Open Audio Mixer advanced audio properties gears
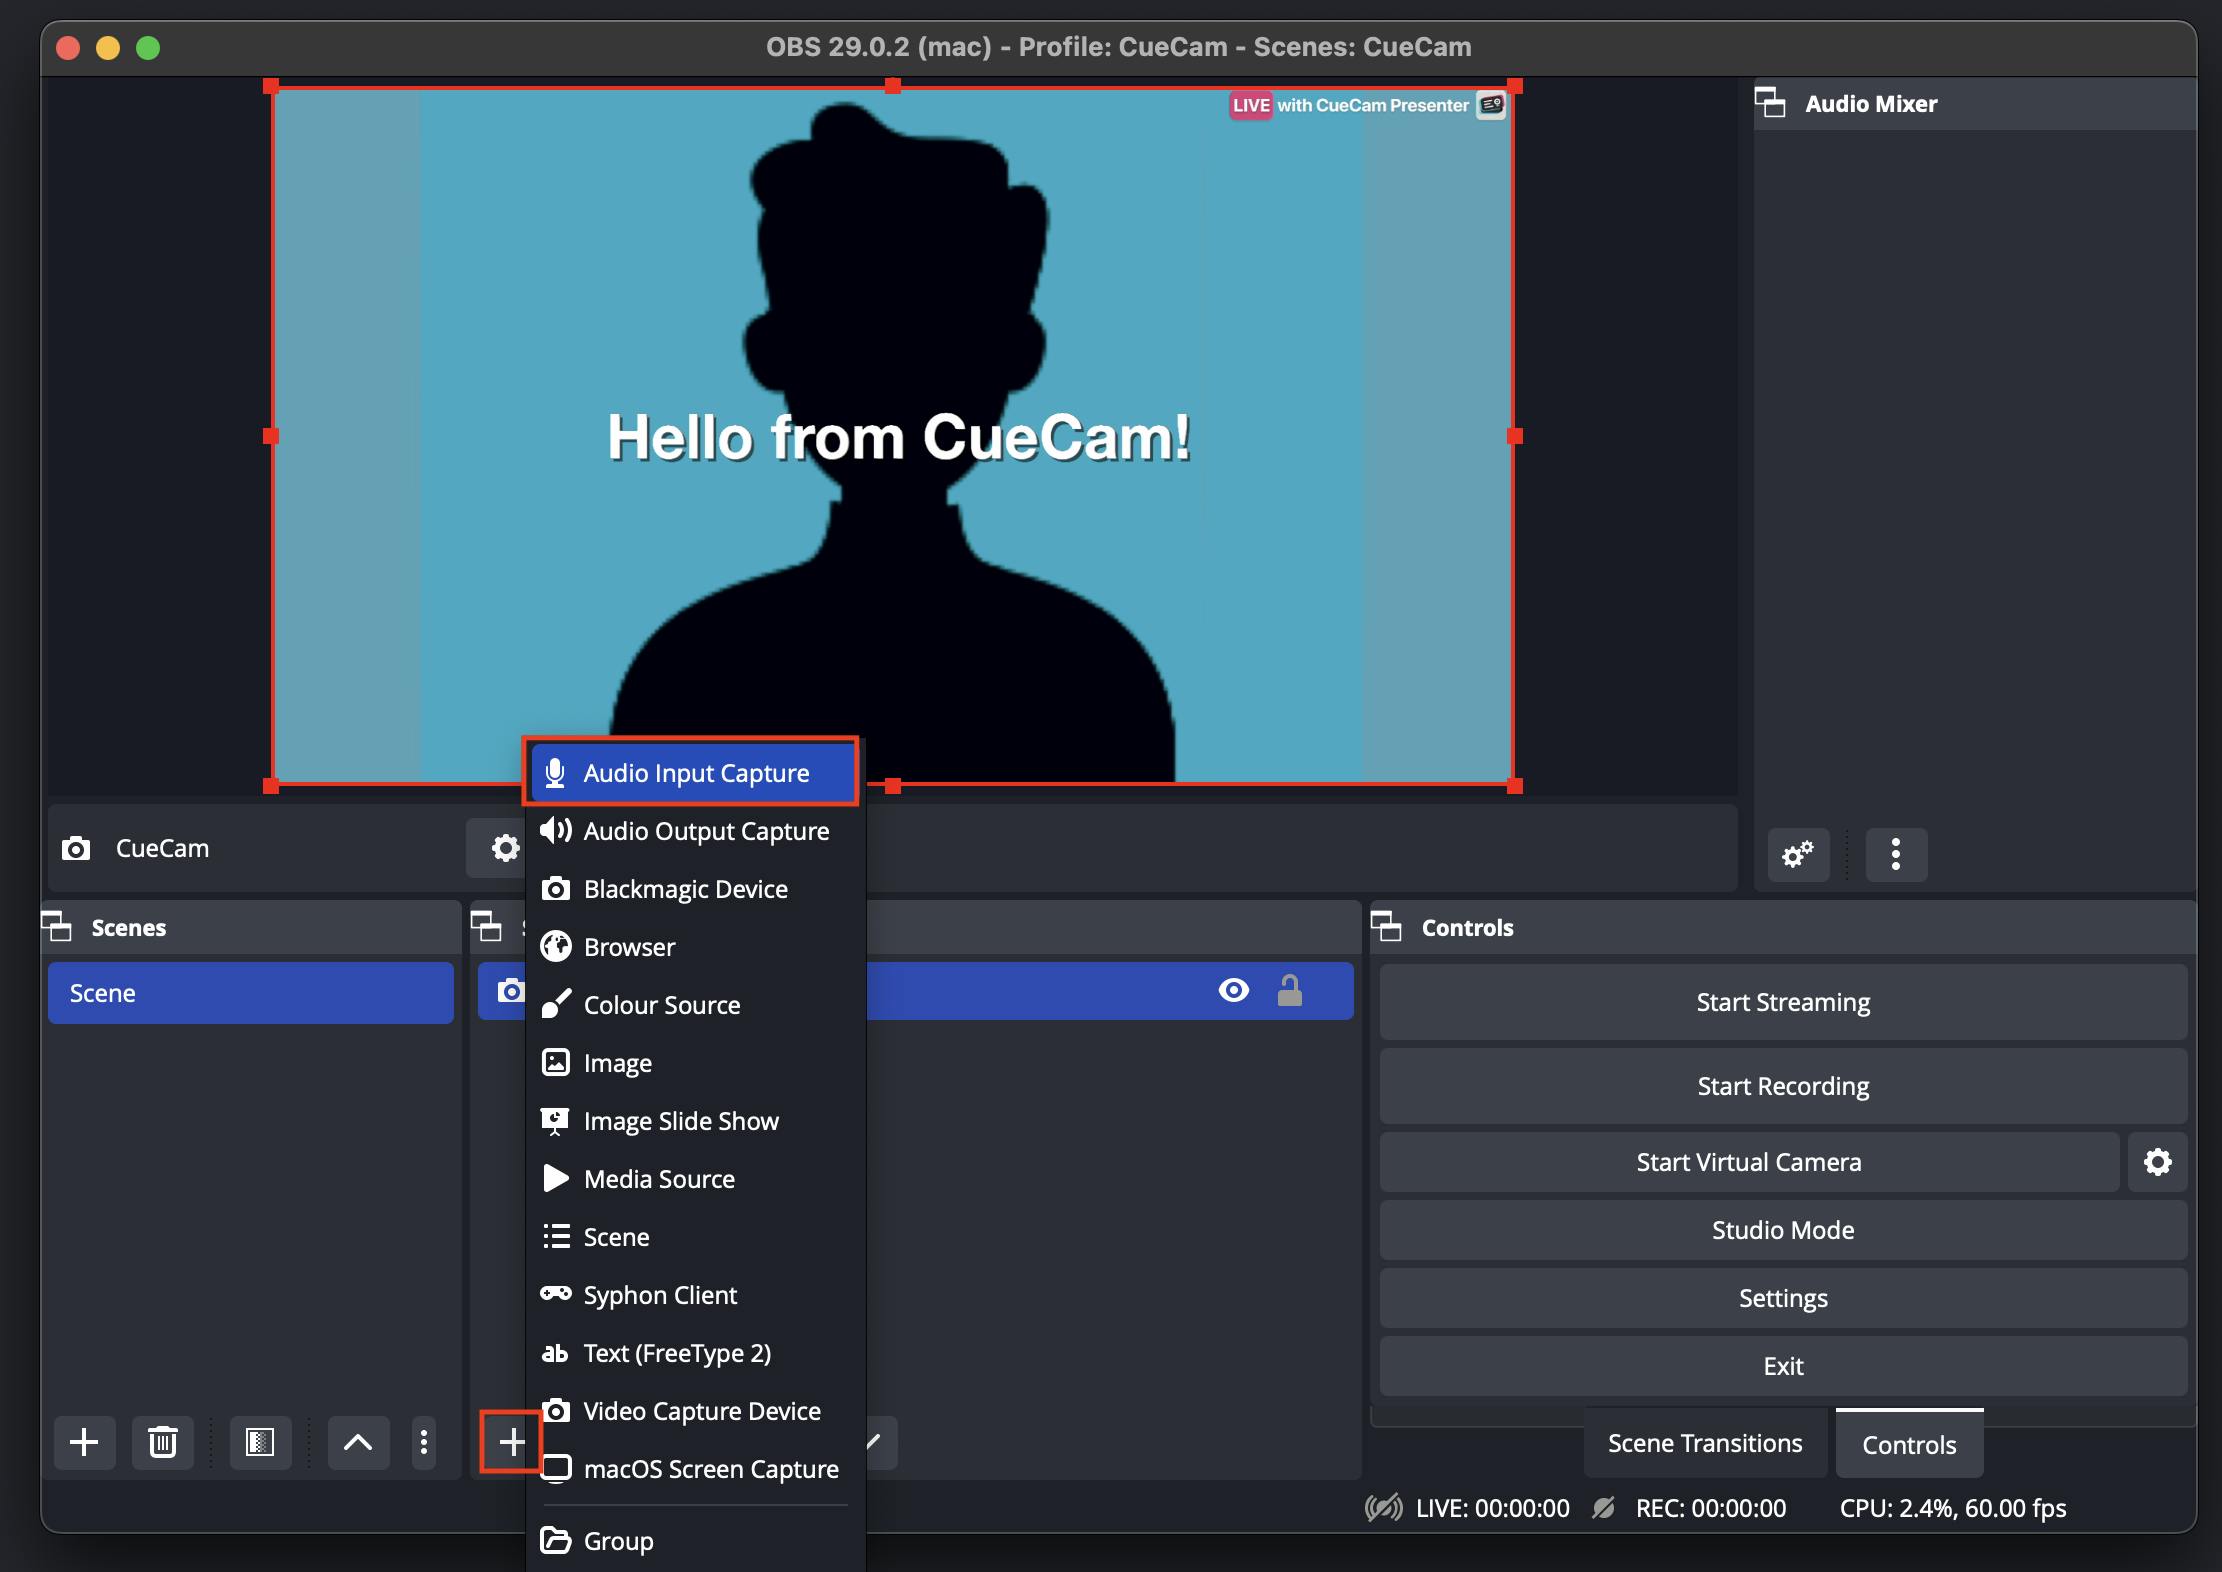Image resolution: width=2222 pixels, height=1572 pixels. point(1798,854)
